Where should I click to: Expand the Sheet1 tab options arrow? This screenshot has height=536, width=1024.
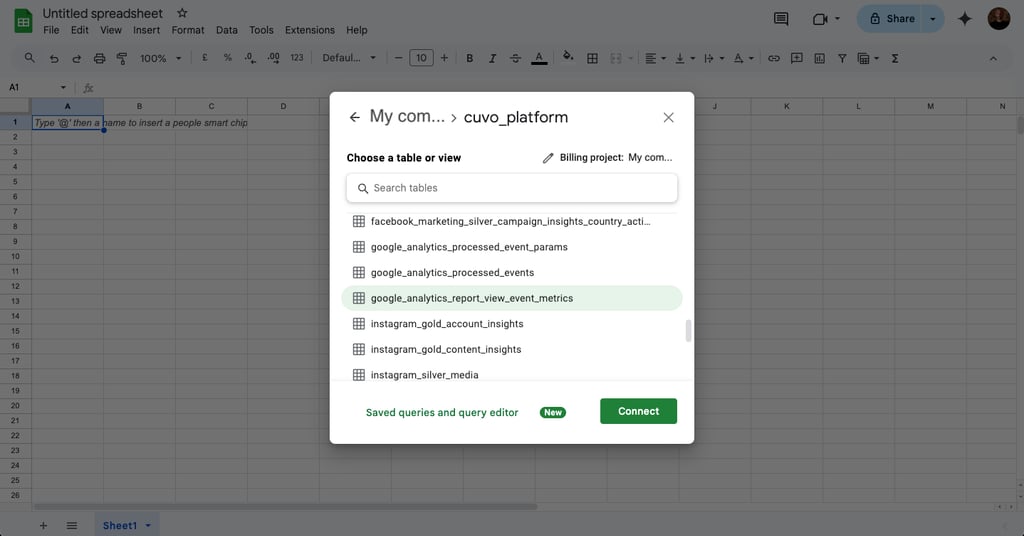pos(148,525)
